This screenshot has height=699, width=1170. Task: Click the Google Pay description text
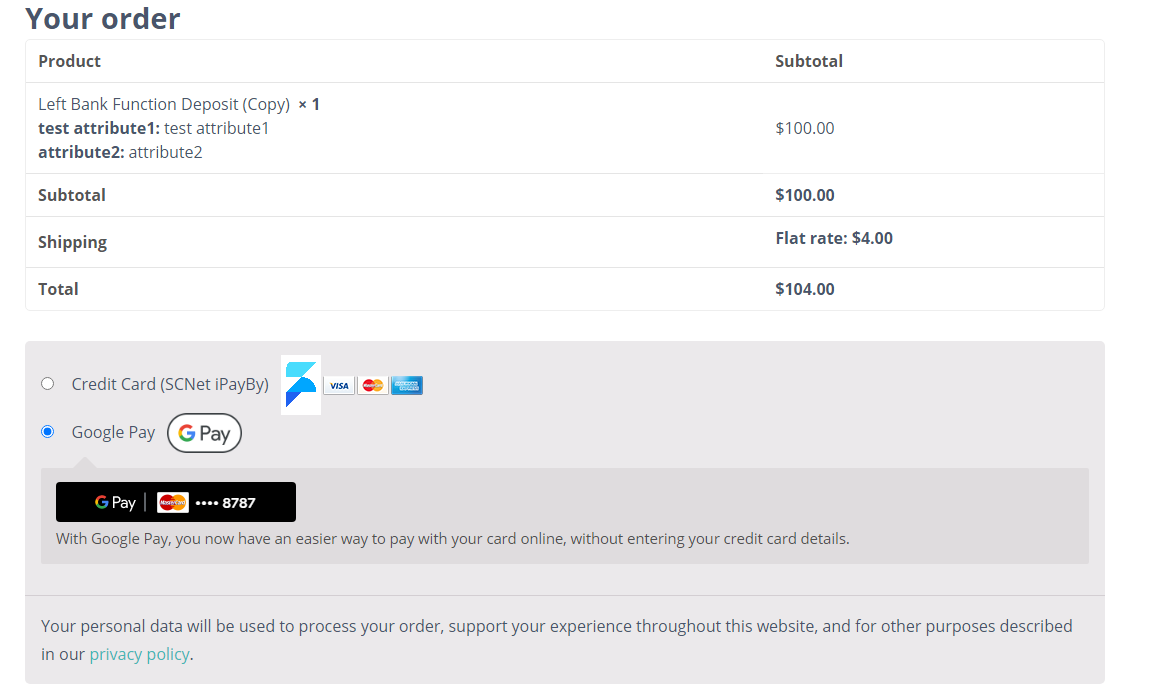pyautogui.click(x=452, y=538)
